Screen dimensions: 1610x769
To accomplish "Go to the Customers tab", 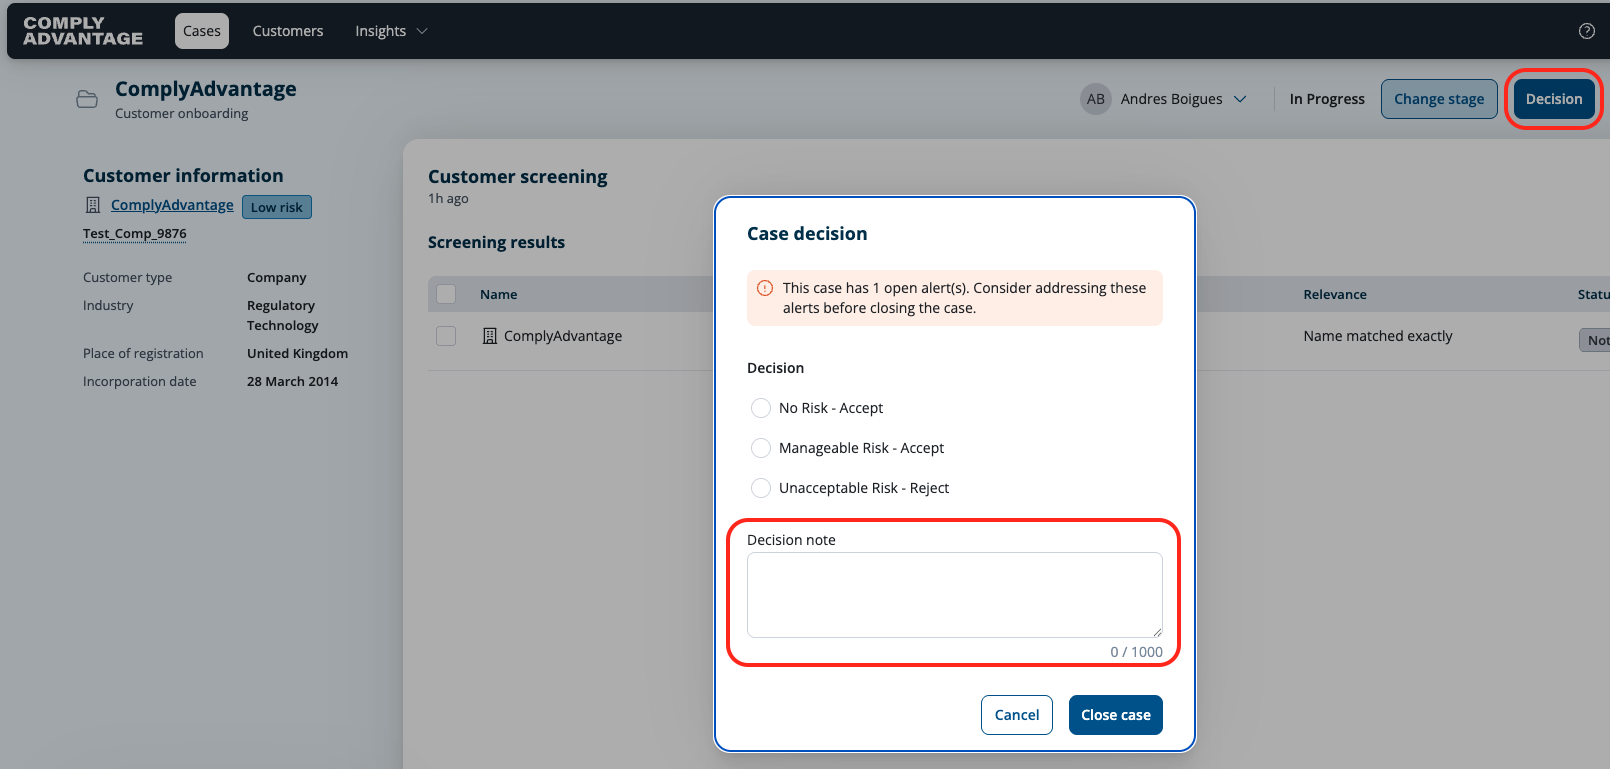I will point(288,31).
